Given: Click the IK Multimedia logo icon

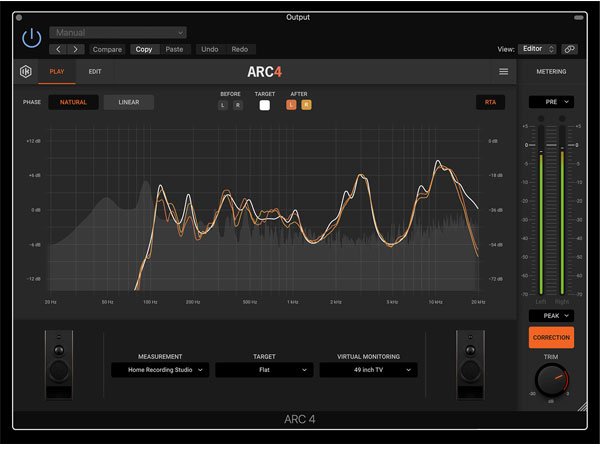Looking at the screenshot, I should point(26,72).
